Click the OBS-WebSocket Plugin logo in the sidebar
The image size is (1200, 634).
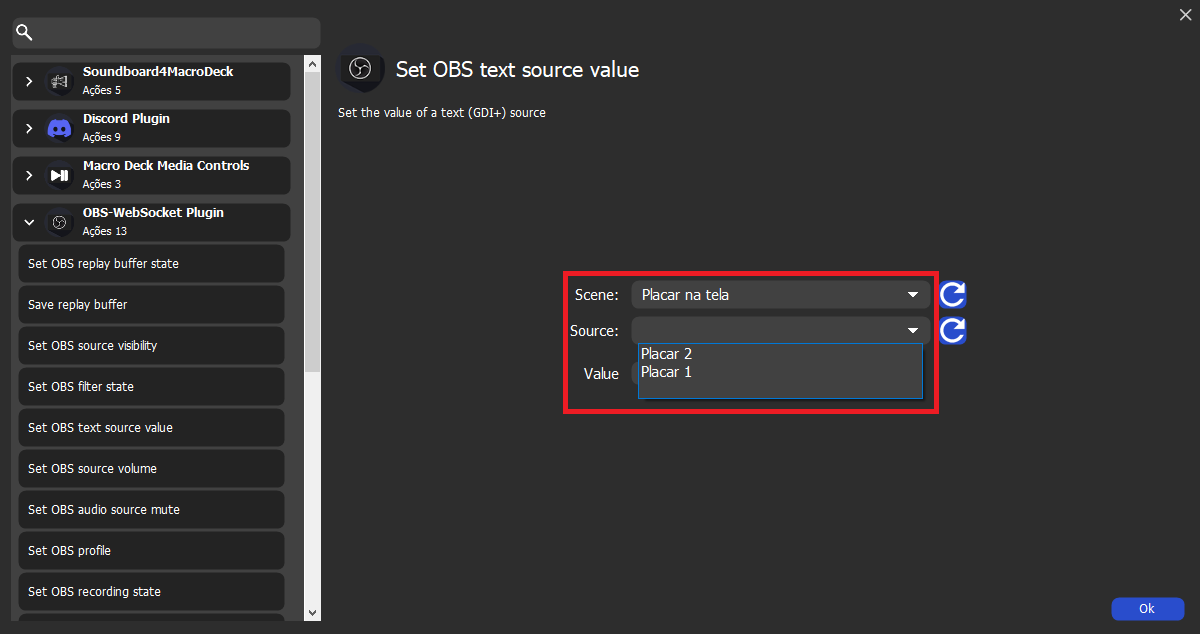[x=58, y=221]
